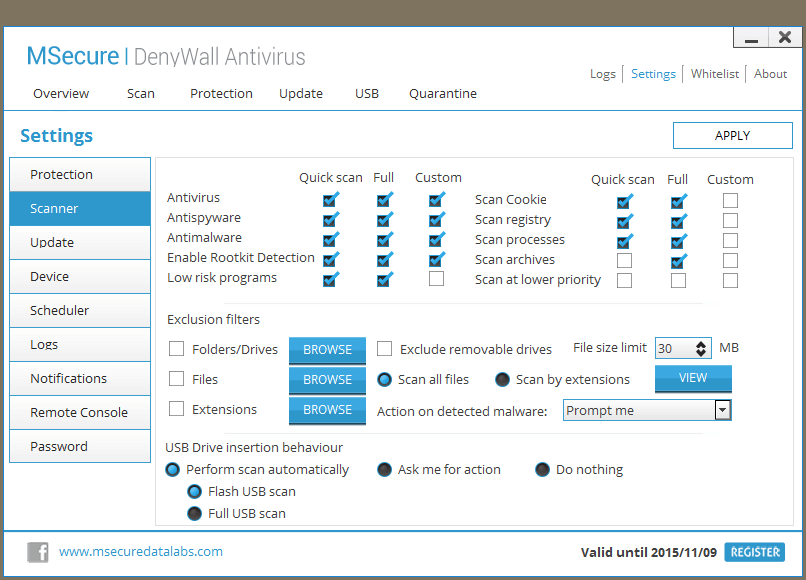Viewport: 806px width, 580px height.
Task: Uncheck Scan processes for Full scan
Action: click(679, 241)
